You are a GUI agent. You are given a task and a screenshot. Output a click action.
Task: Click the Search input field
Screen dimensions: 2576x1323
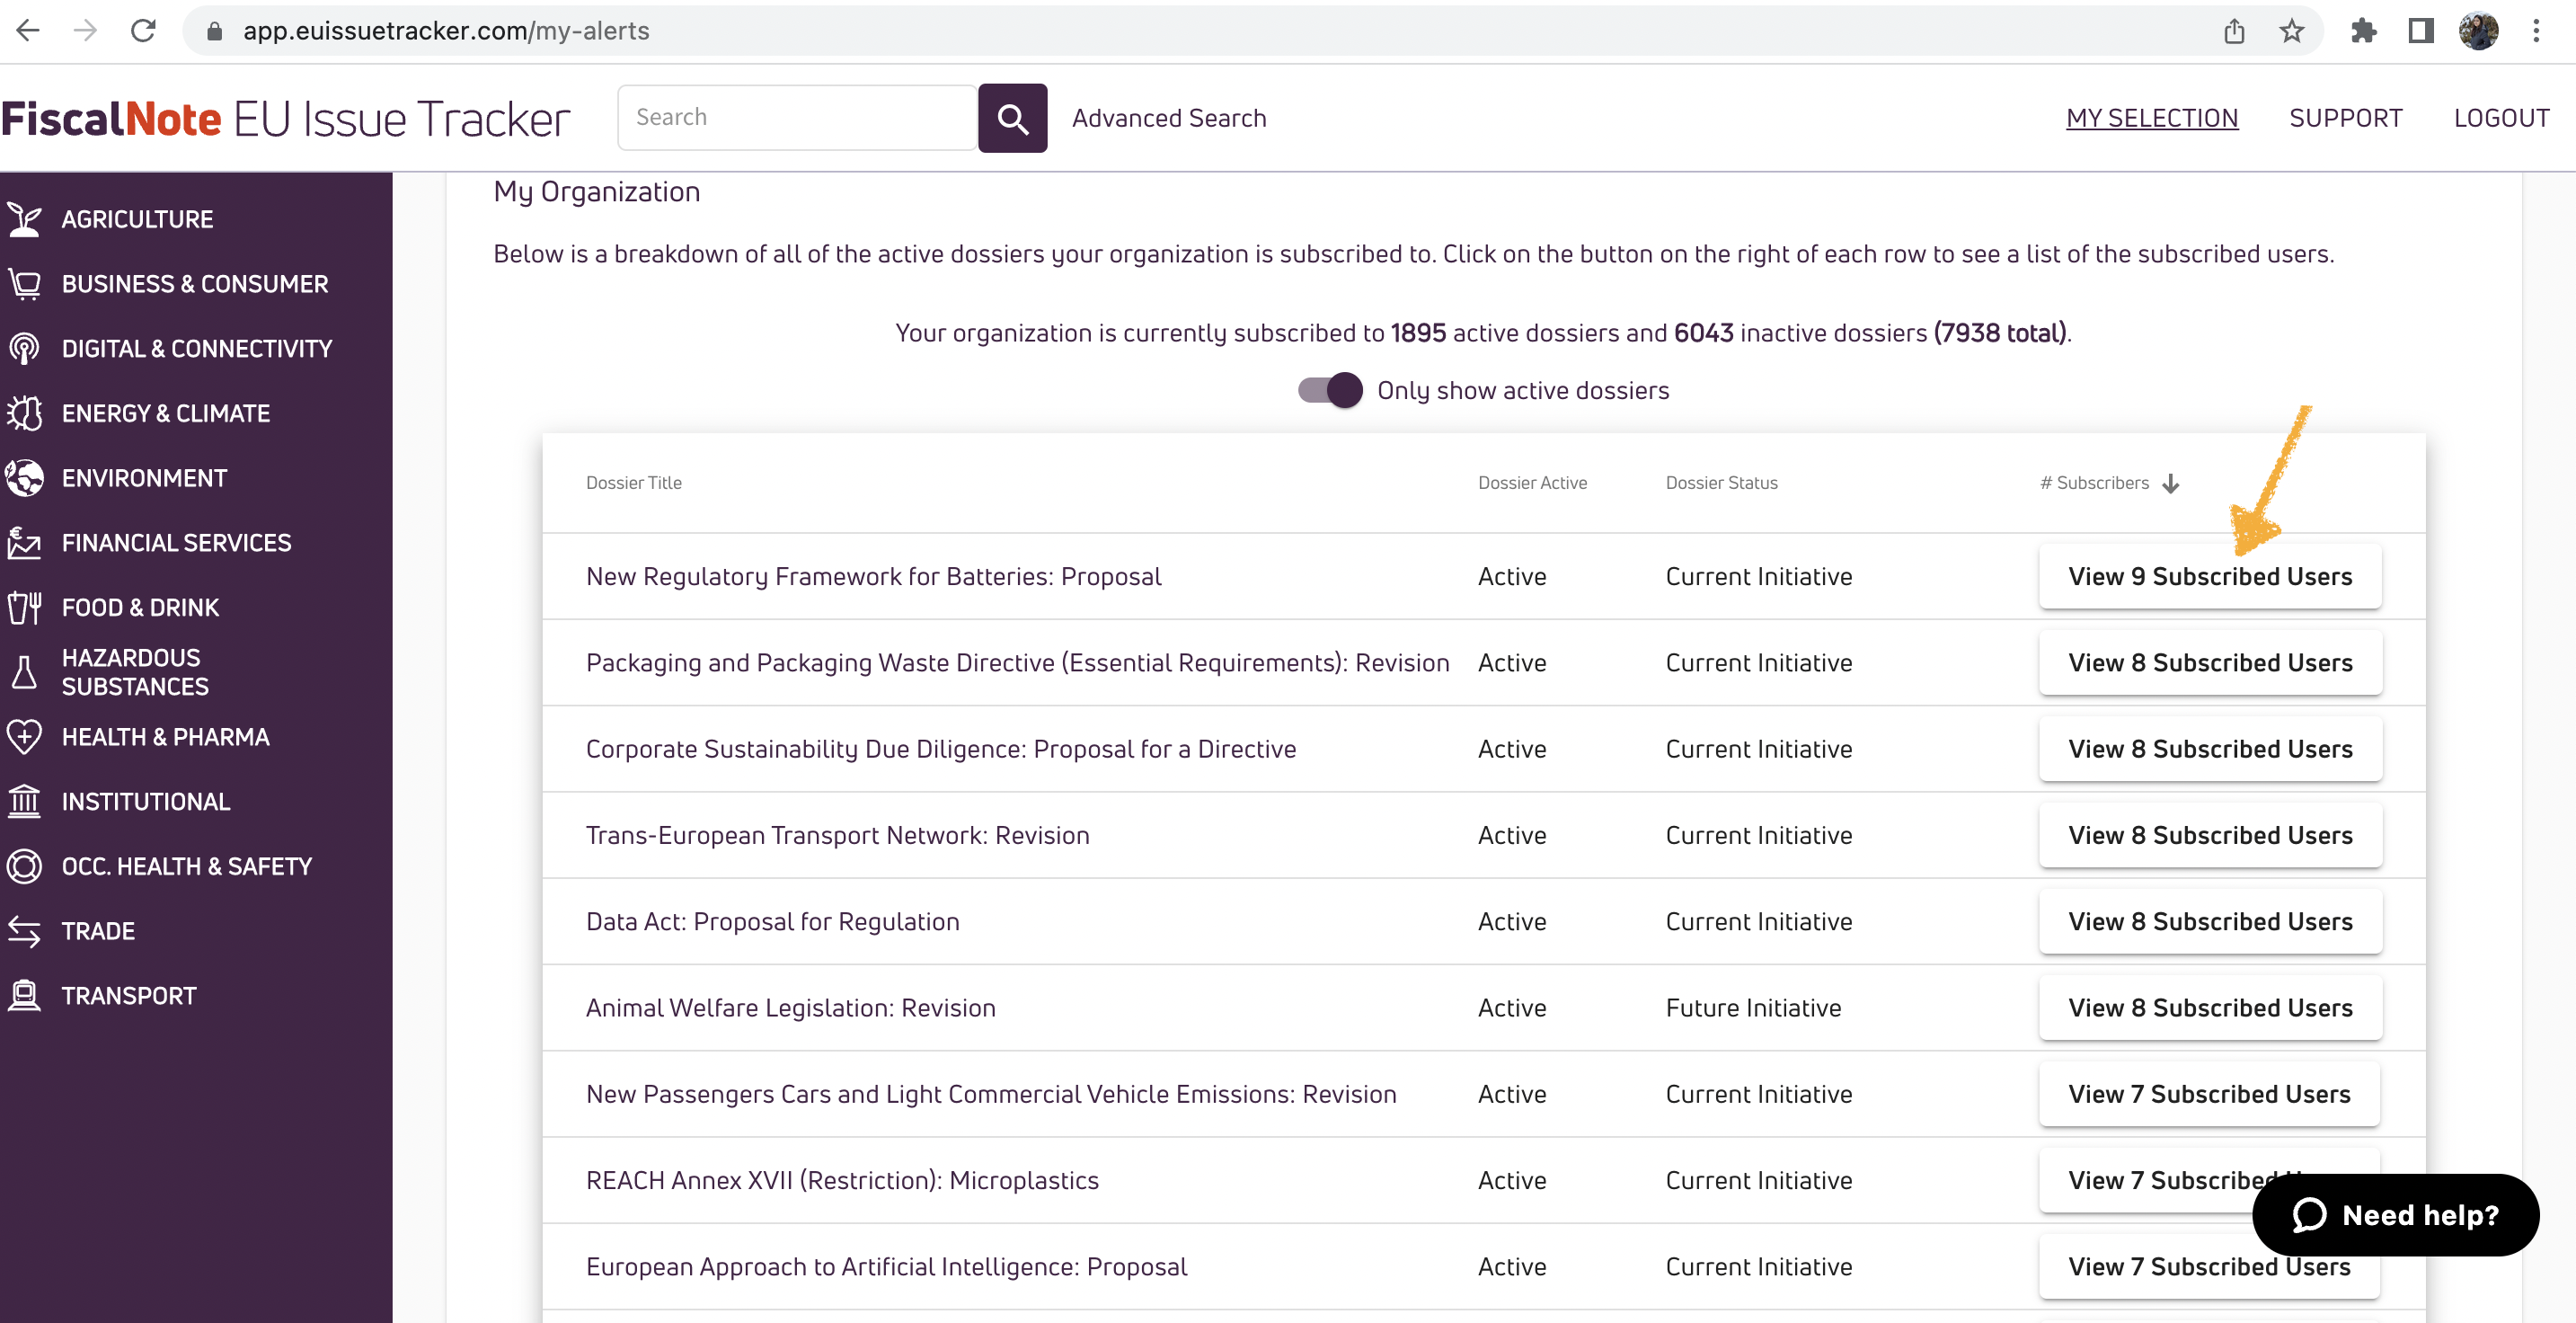(797, 118)
